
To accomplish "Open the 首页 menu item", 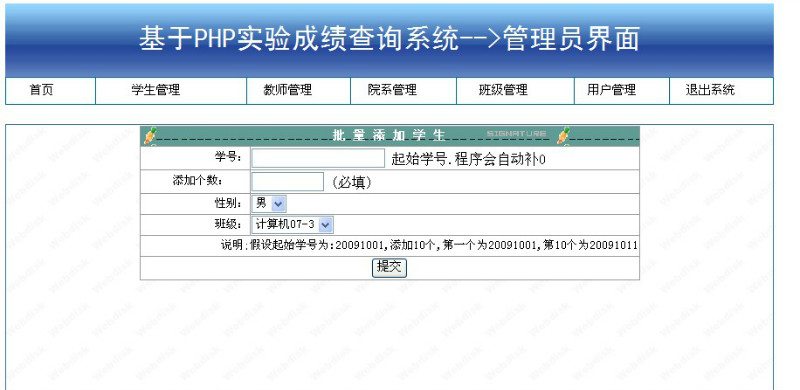I will point(41,90).
